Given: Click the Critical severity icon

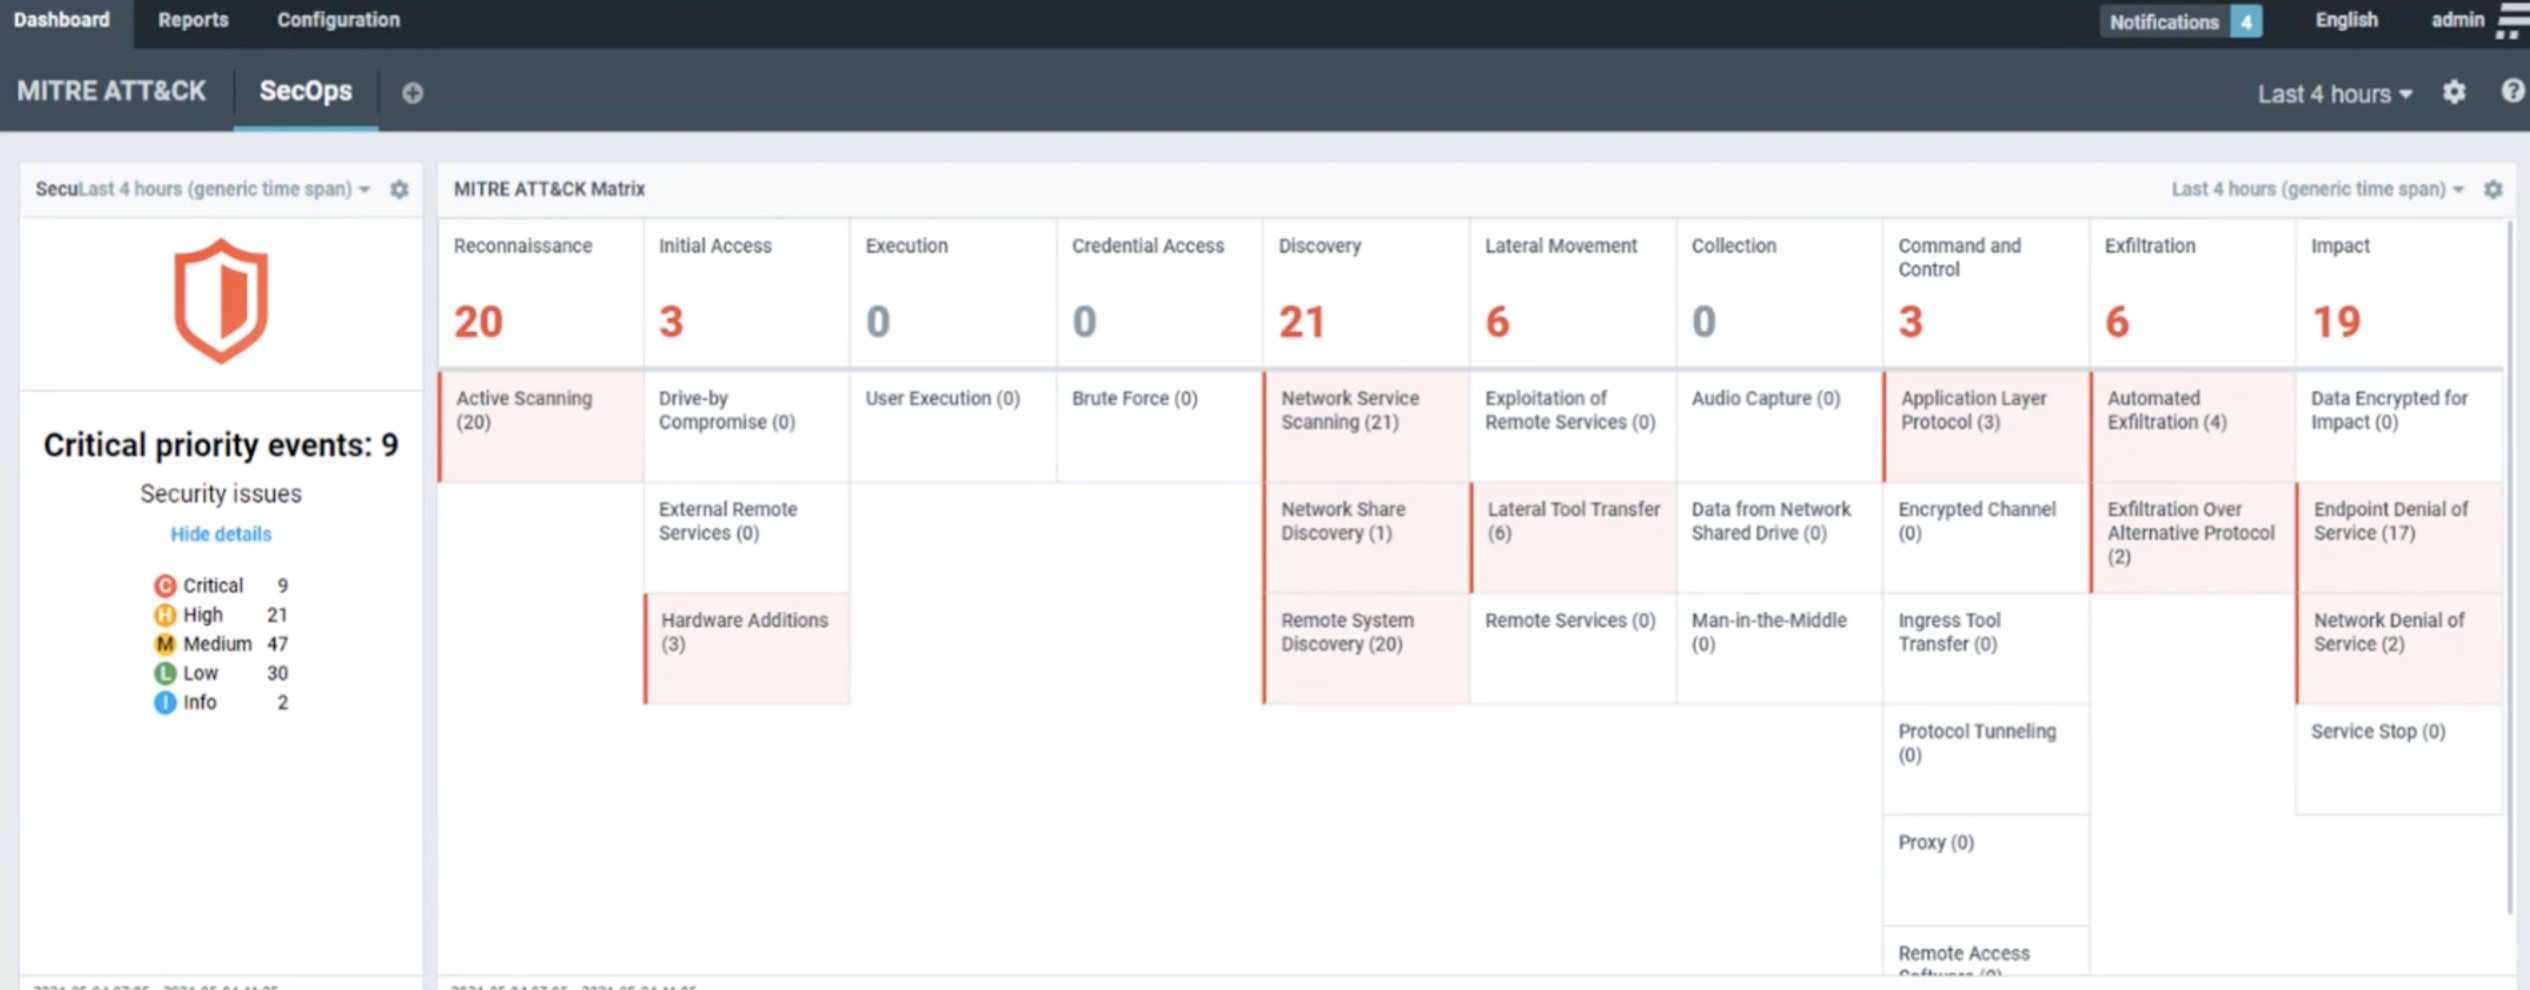Looking at the screenshot, I should (x=164, y=586).
